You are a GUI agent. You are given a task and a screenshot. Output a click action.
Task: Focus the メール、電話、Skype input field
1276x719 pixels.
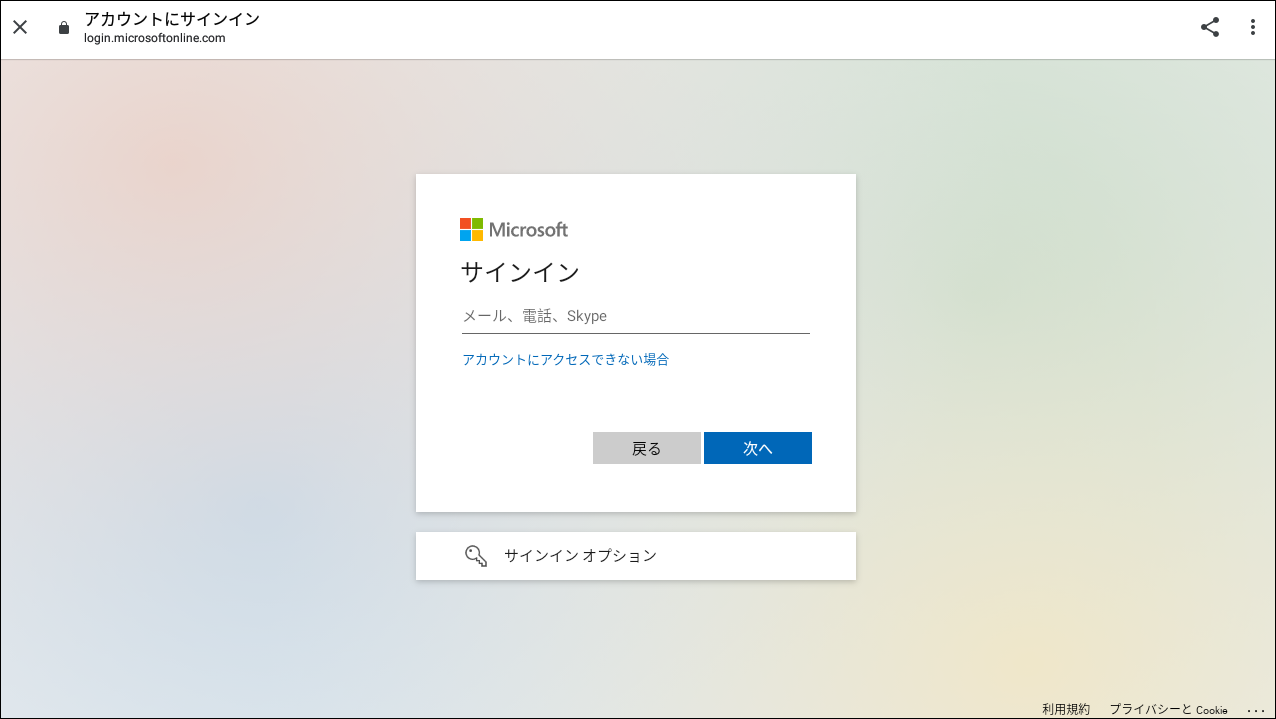coord(635,317)
